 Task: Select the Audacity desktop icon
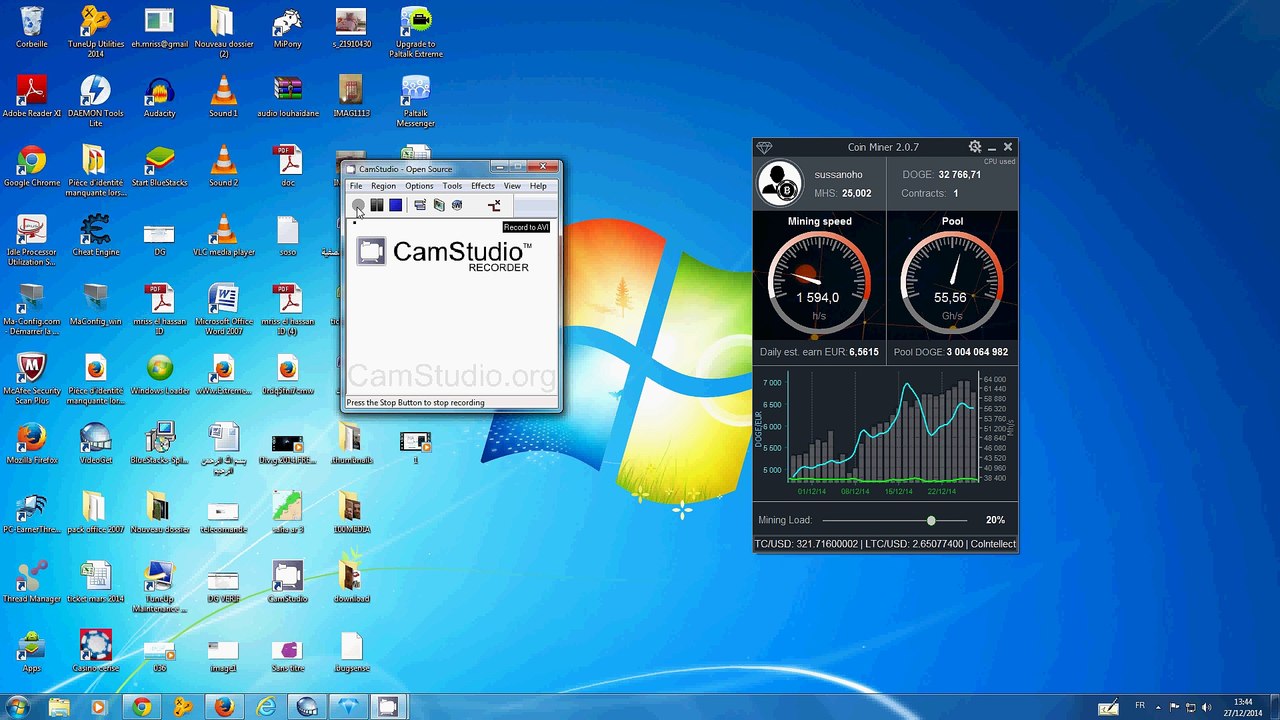click(159, 97)
